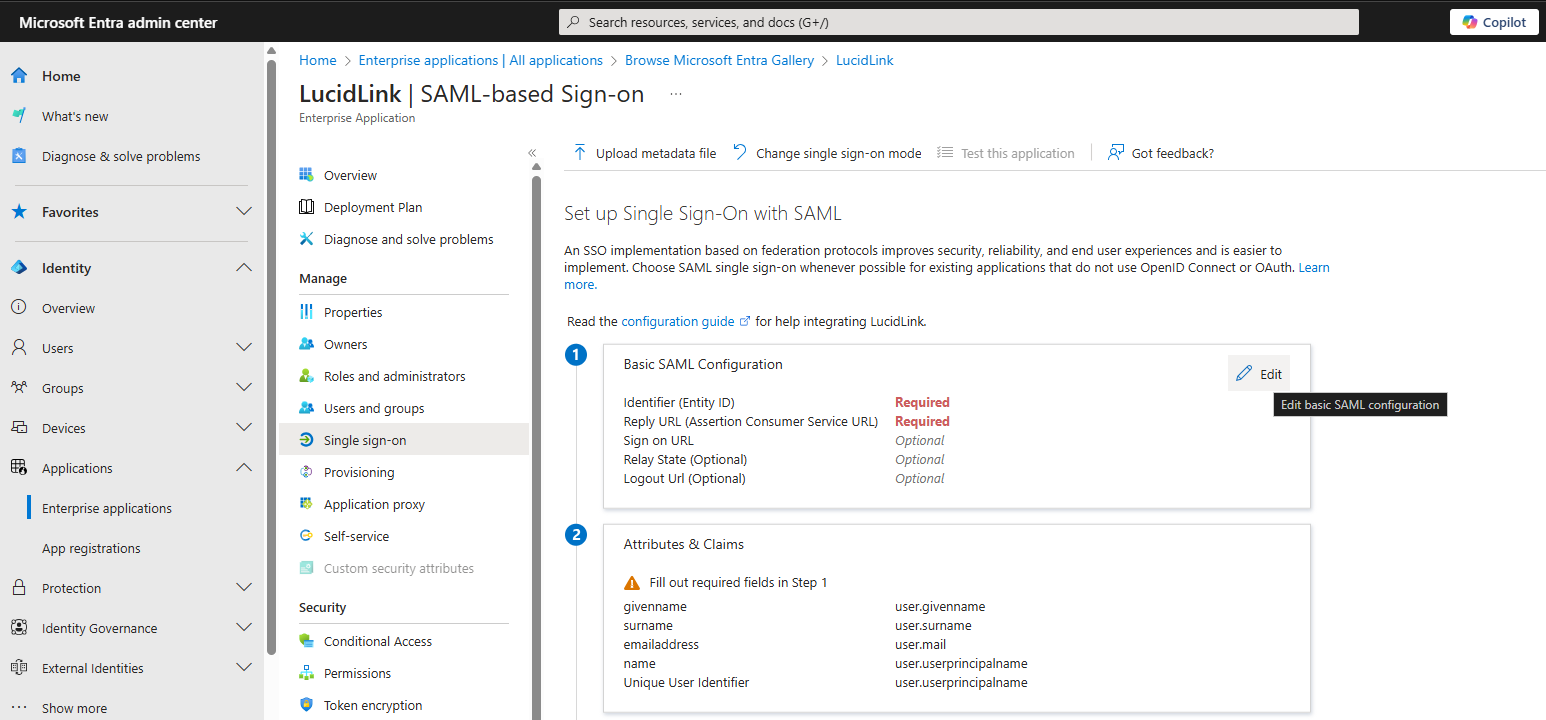The height and width of the screenshot is (720, 1546).
Task: Click the Single sign-on icon
Action: tap(307, 440)
